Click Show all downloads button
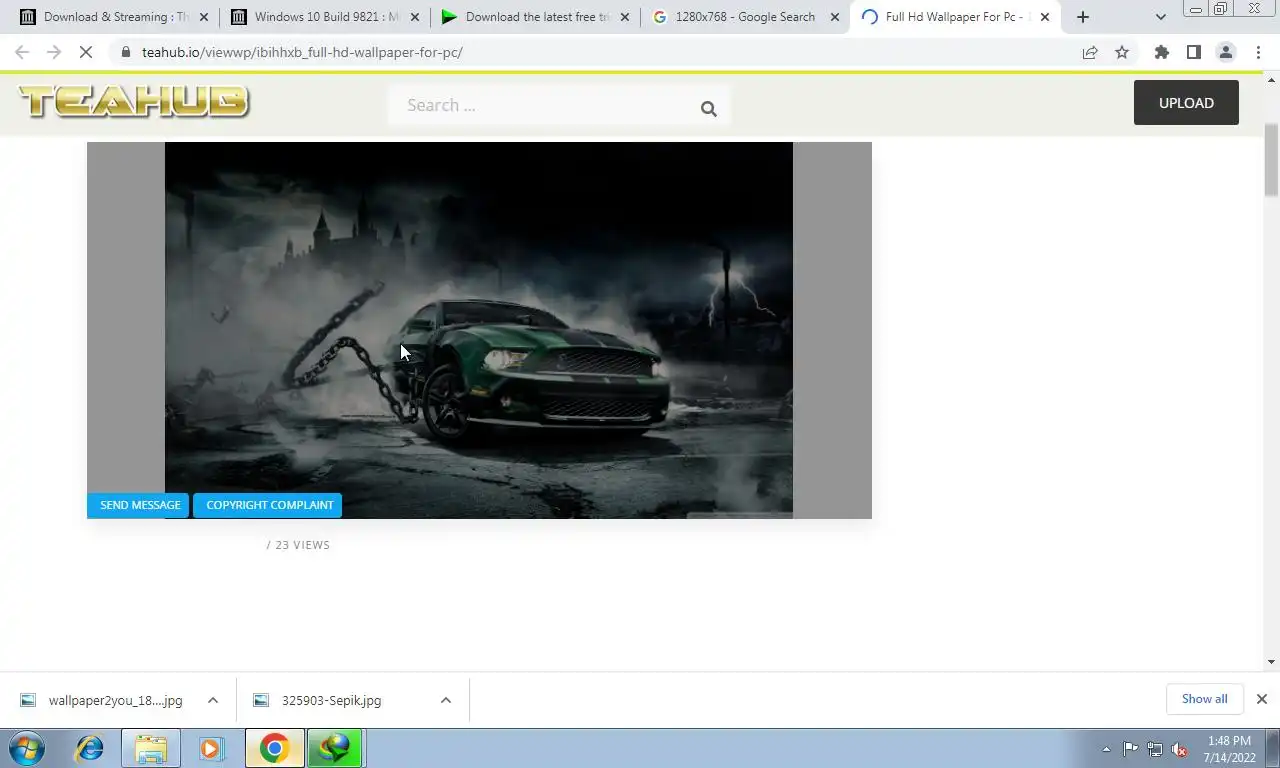The height and width of the screenshot is (768, 1280). (1204, 699)
